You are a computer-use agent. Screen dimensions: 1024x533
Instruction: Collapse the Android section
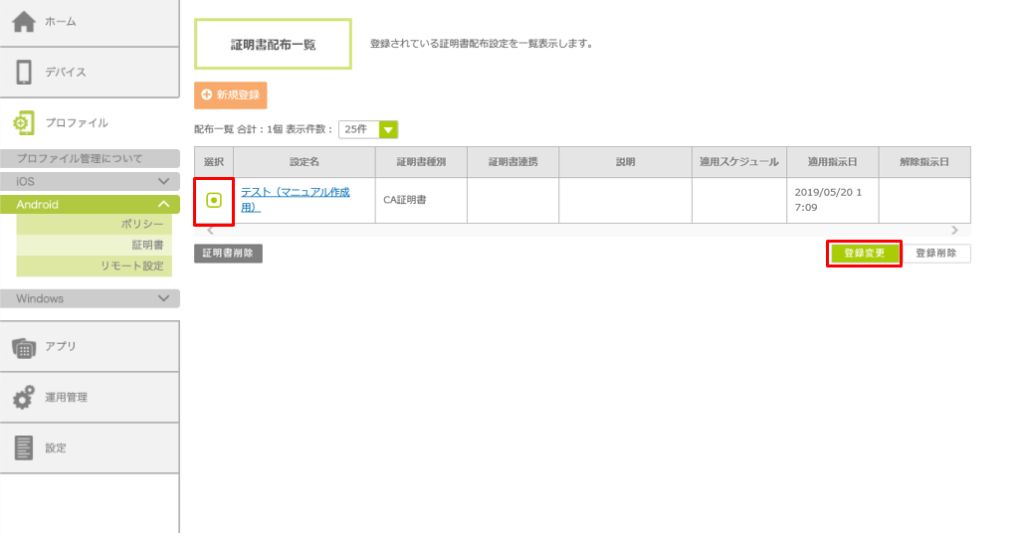(90, 204)
